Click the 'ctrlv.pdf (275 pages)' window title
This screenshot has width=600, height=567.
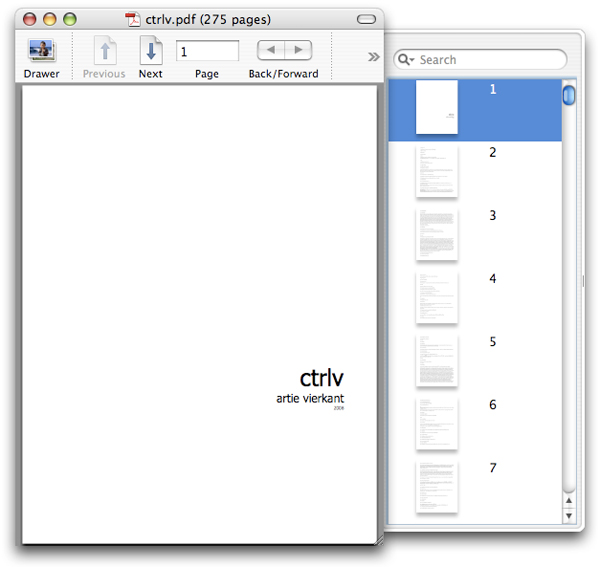(208, 19)
